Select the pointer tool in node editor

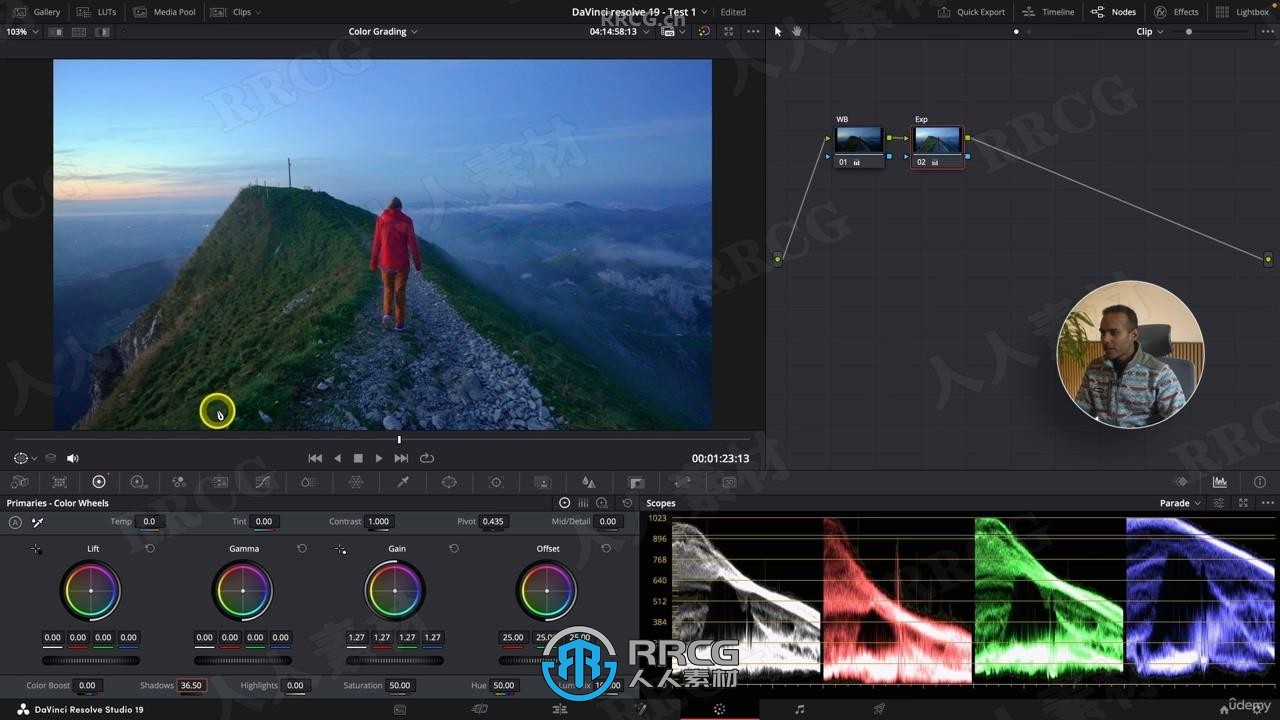coord(778,31)
